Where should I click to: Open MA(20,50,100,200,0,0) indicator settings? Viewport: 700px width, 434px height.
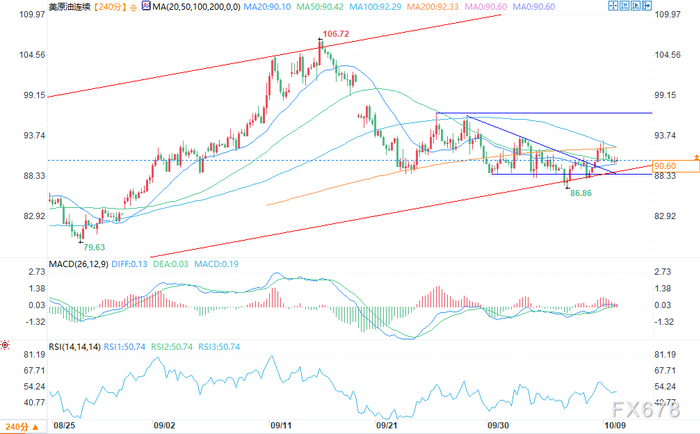[x=196, y=7]
